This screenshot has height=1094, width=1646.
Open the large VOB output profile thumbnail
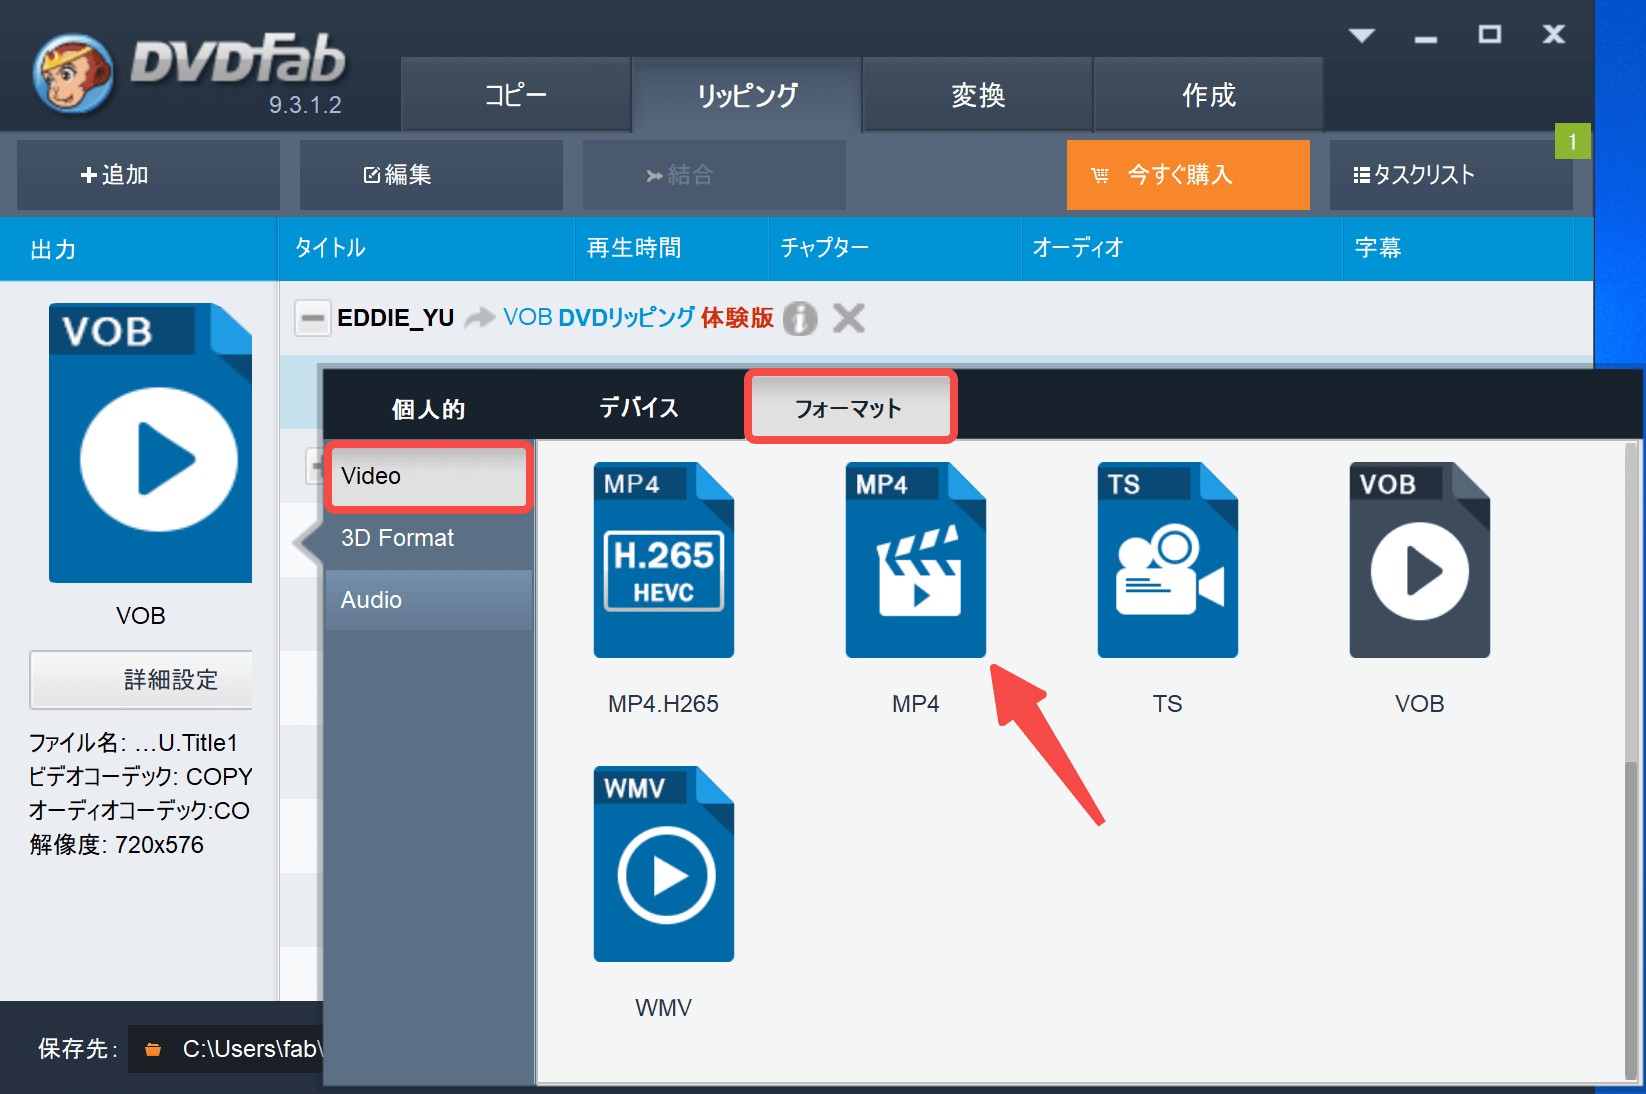(x=150, y=443)
